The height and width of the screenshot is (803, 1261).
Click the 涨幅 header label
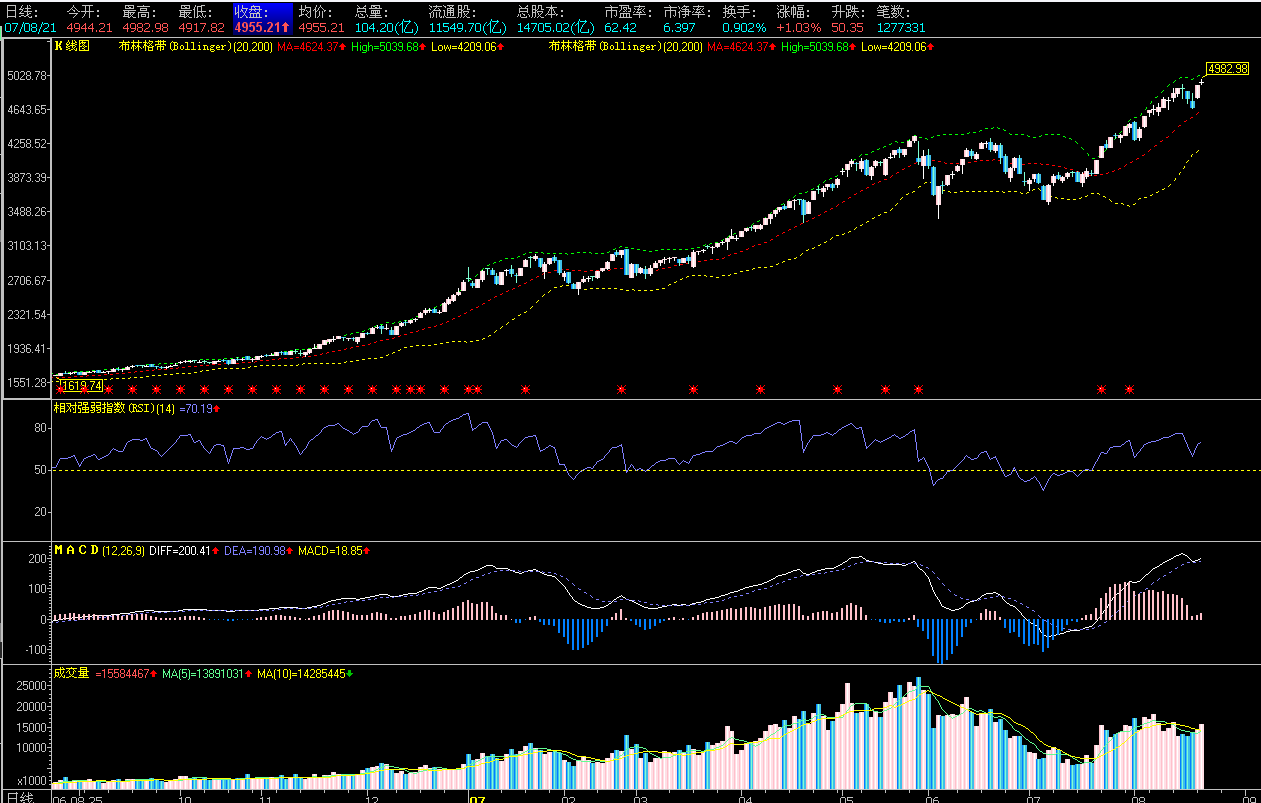[795, 12]
